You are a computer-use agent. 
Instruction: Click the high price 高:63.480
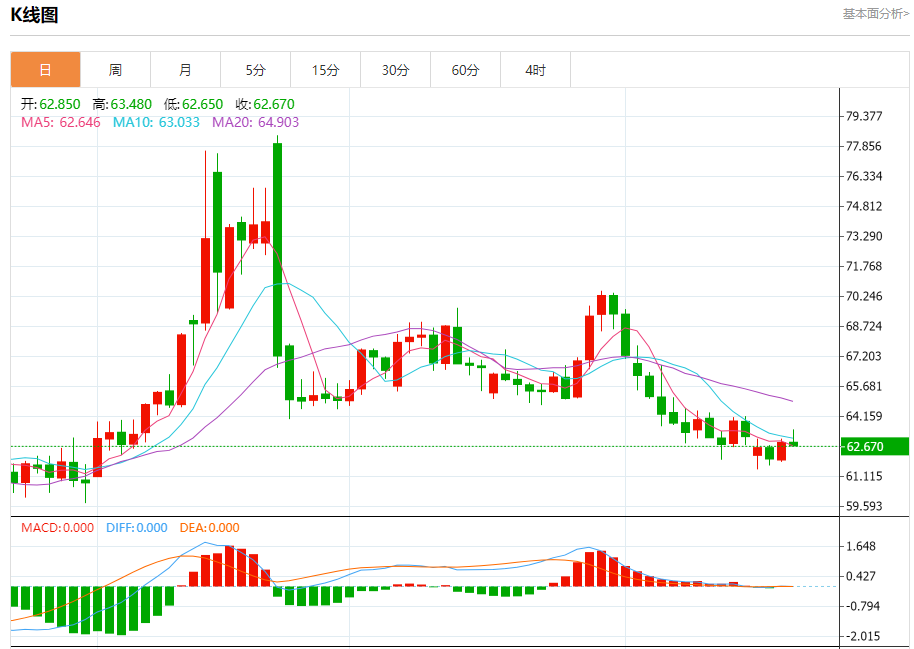[x=122, y=104]
